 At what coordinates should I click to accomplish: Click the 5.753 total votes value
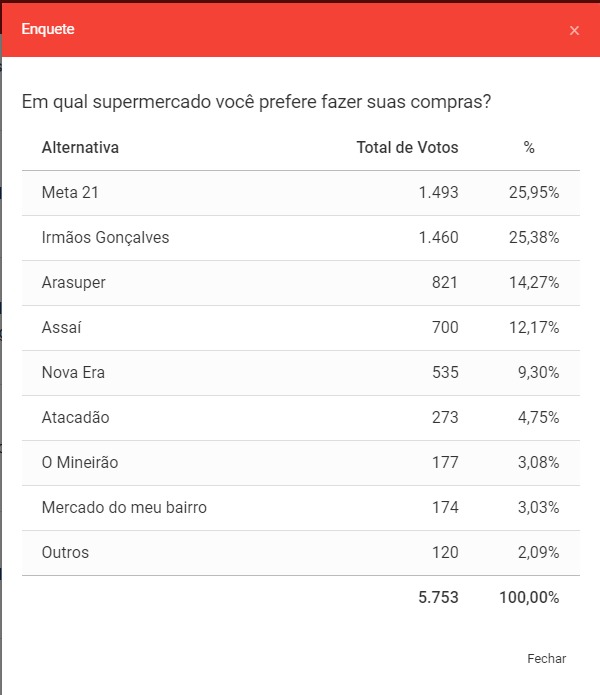pyautogui.click(x=438, y=598)
